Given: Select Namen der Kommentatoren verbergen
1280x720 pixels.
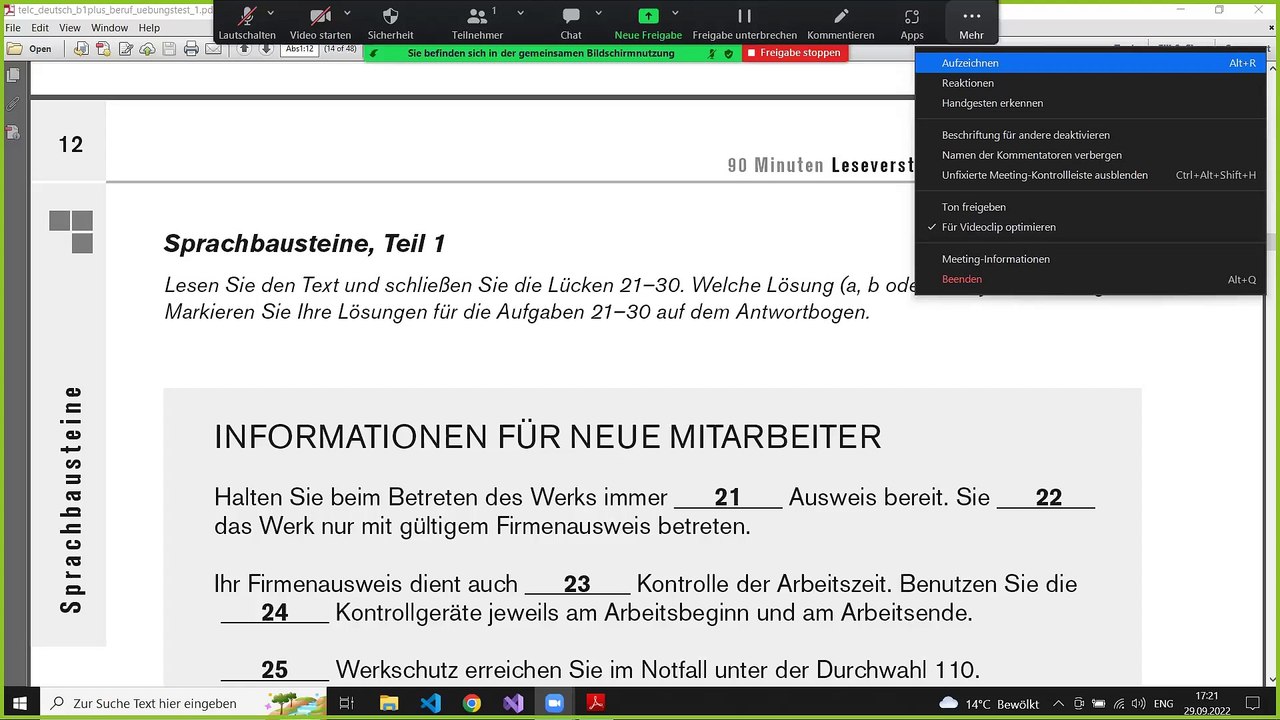Looking at the screenshot, I should (x=1090, y=155).
